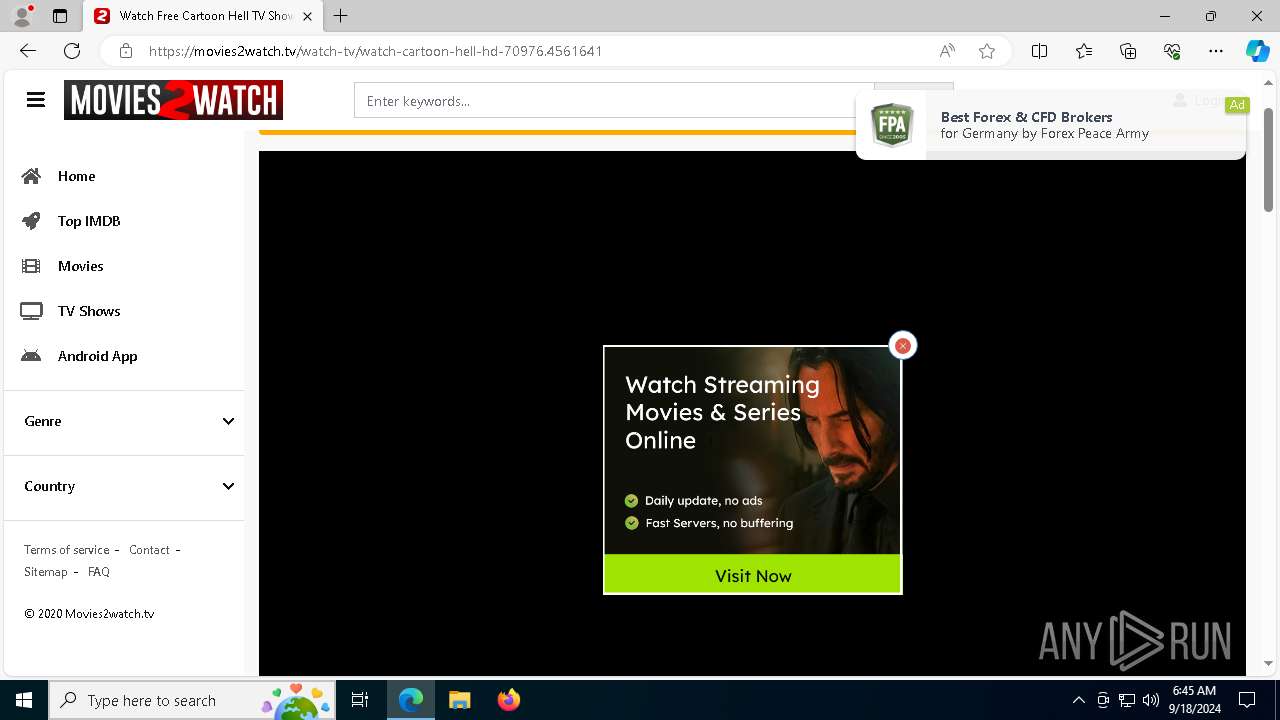Open Browser essentials
This screenshot has width=1280, height=720.
click(1172, 51)
